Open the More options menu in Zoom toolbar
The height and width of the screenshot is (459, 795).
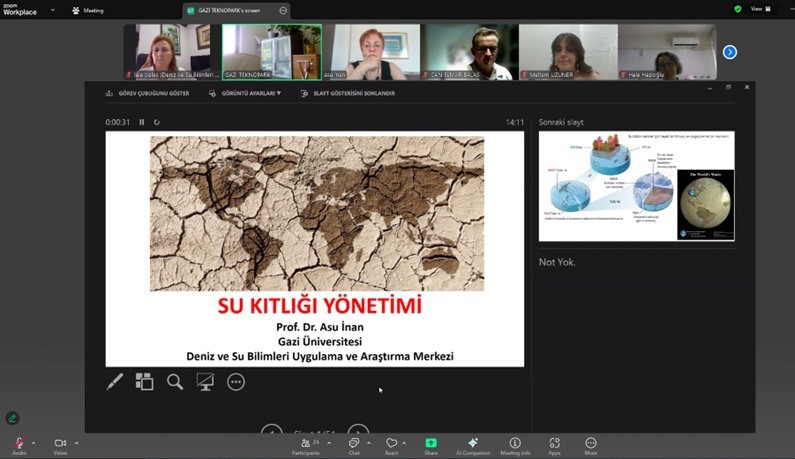tap(591, 446)
